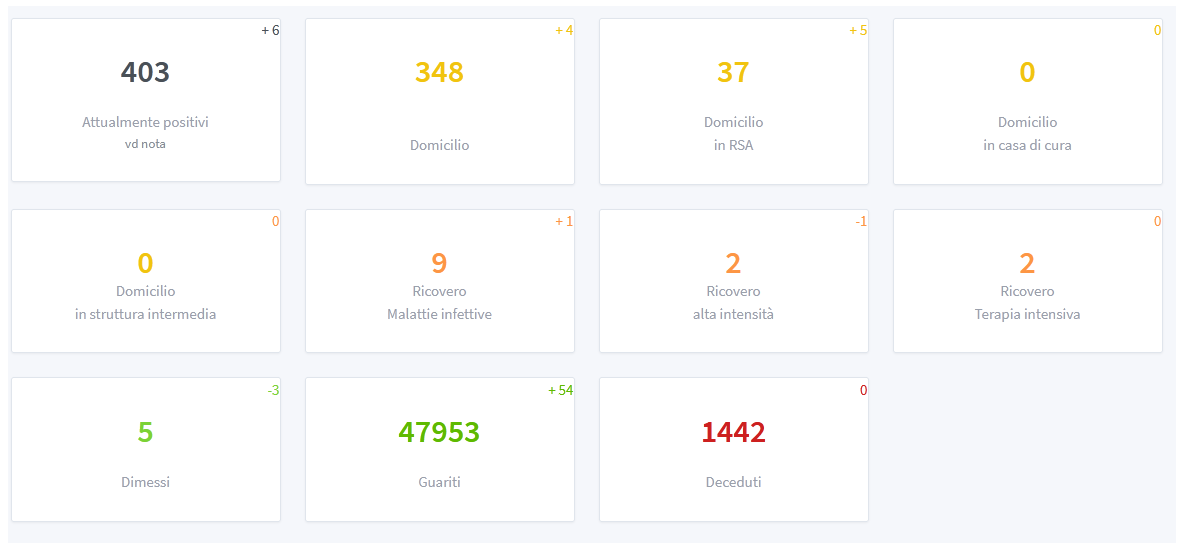The height and width of the screenshot is (553, 1184).
Task: Click the Domicilio in struttura intermedia label
Action: 145,302
